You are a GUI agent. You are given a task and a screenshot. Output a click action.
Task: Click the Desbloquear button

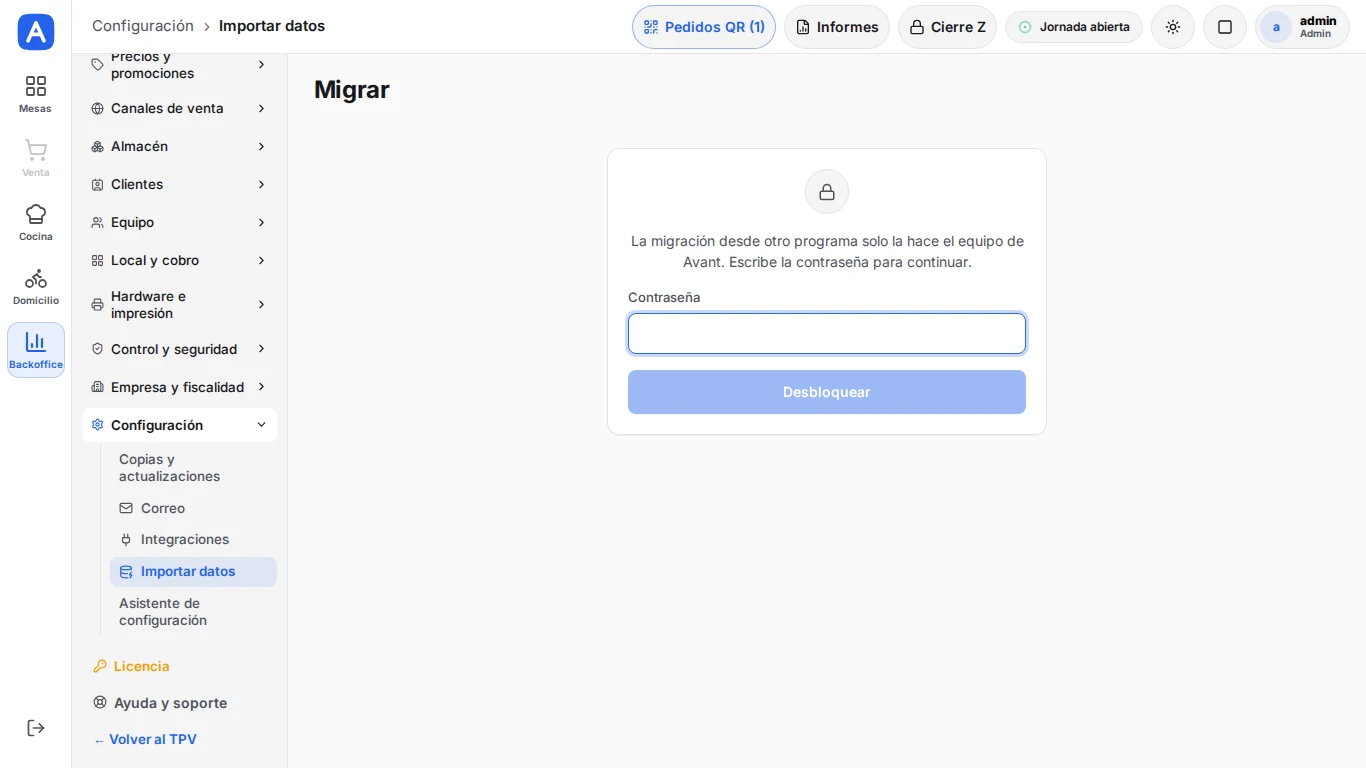[827, 392]
